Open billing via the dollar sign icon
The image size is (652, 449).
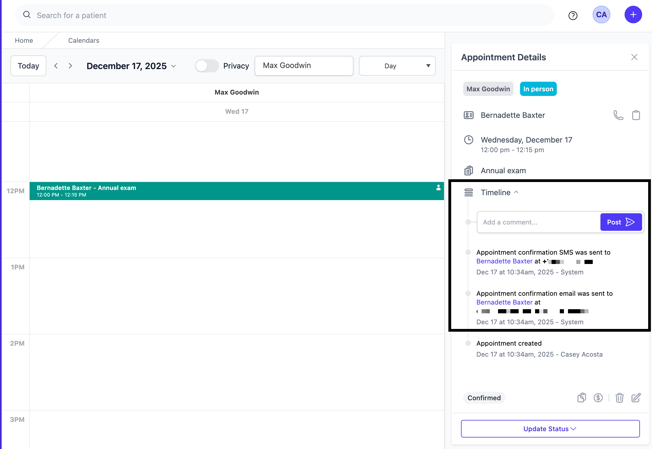coord(598,398)
